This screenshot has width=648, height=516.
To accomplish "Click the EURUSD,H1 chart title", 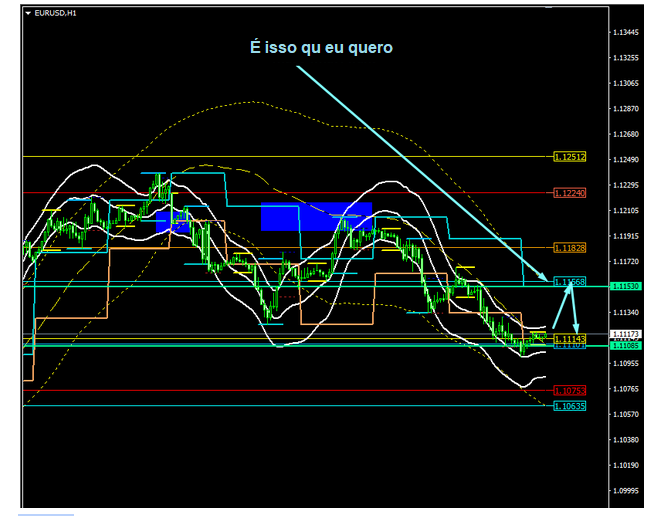I will click(x=56, y=12).
